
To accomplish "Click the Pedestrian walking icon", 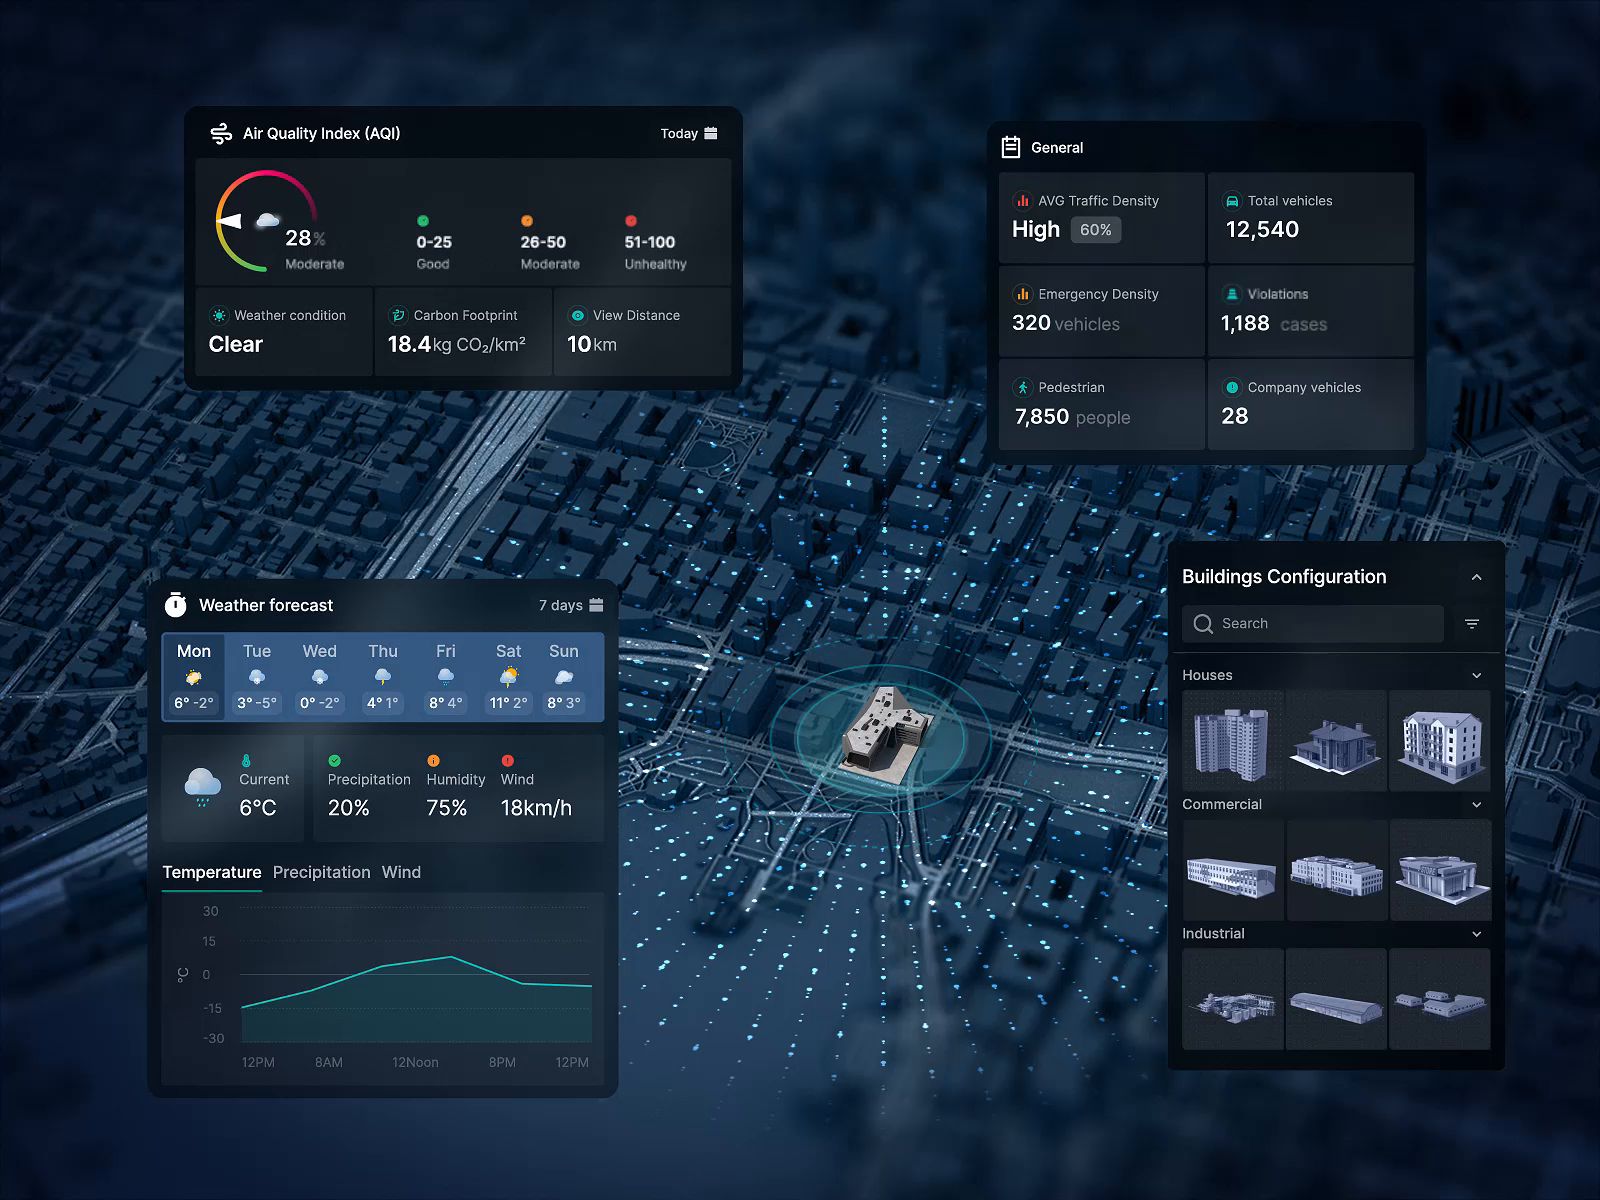I will pos(1022,387).
